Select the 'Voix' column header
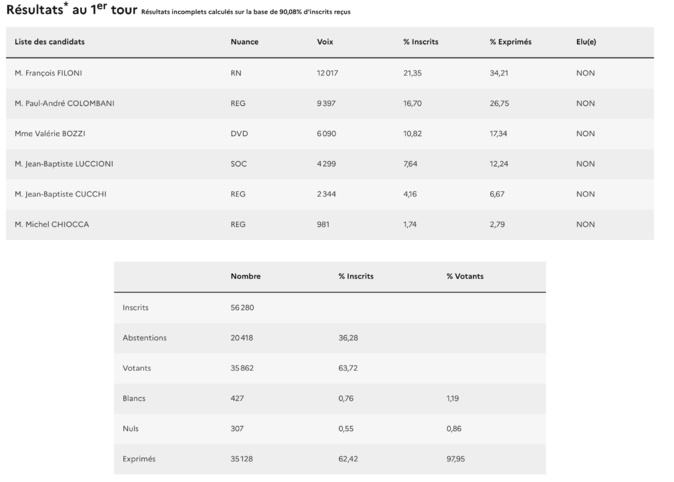 click(x=325, y=42)
